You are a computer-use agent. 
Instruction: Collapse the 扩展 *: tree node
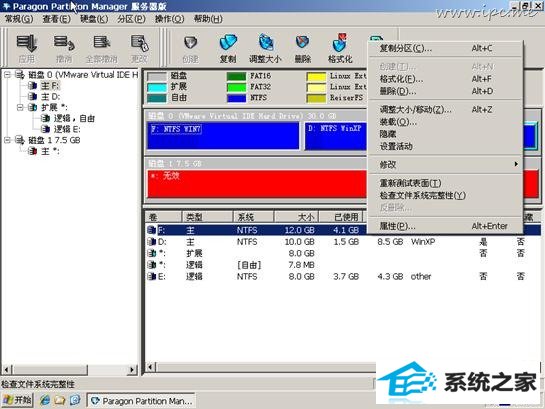pos(20,107)
